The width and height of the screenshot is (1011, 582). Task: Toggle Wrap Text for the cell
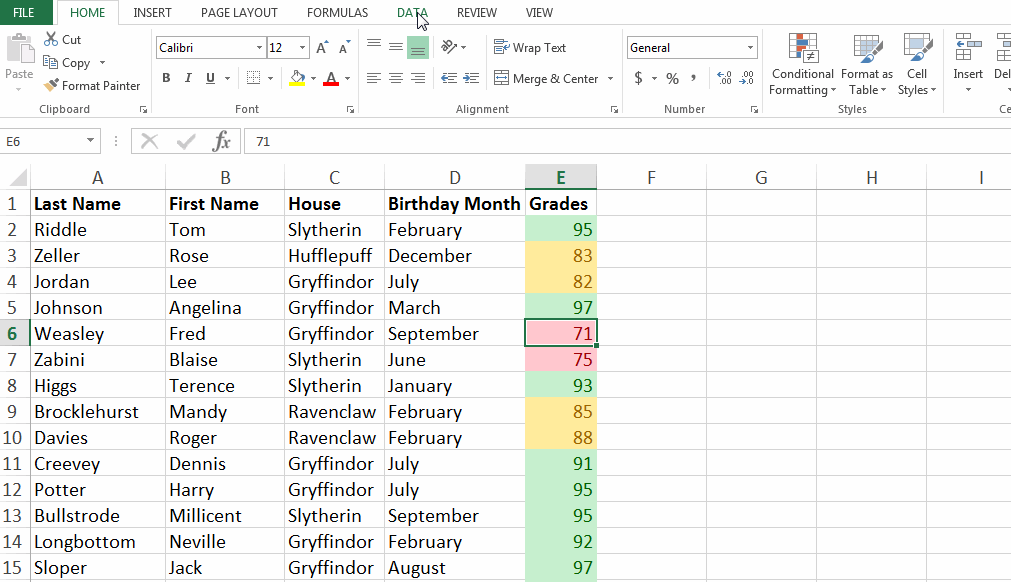[530, 48]
